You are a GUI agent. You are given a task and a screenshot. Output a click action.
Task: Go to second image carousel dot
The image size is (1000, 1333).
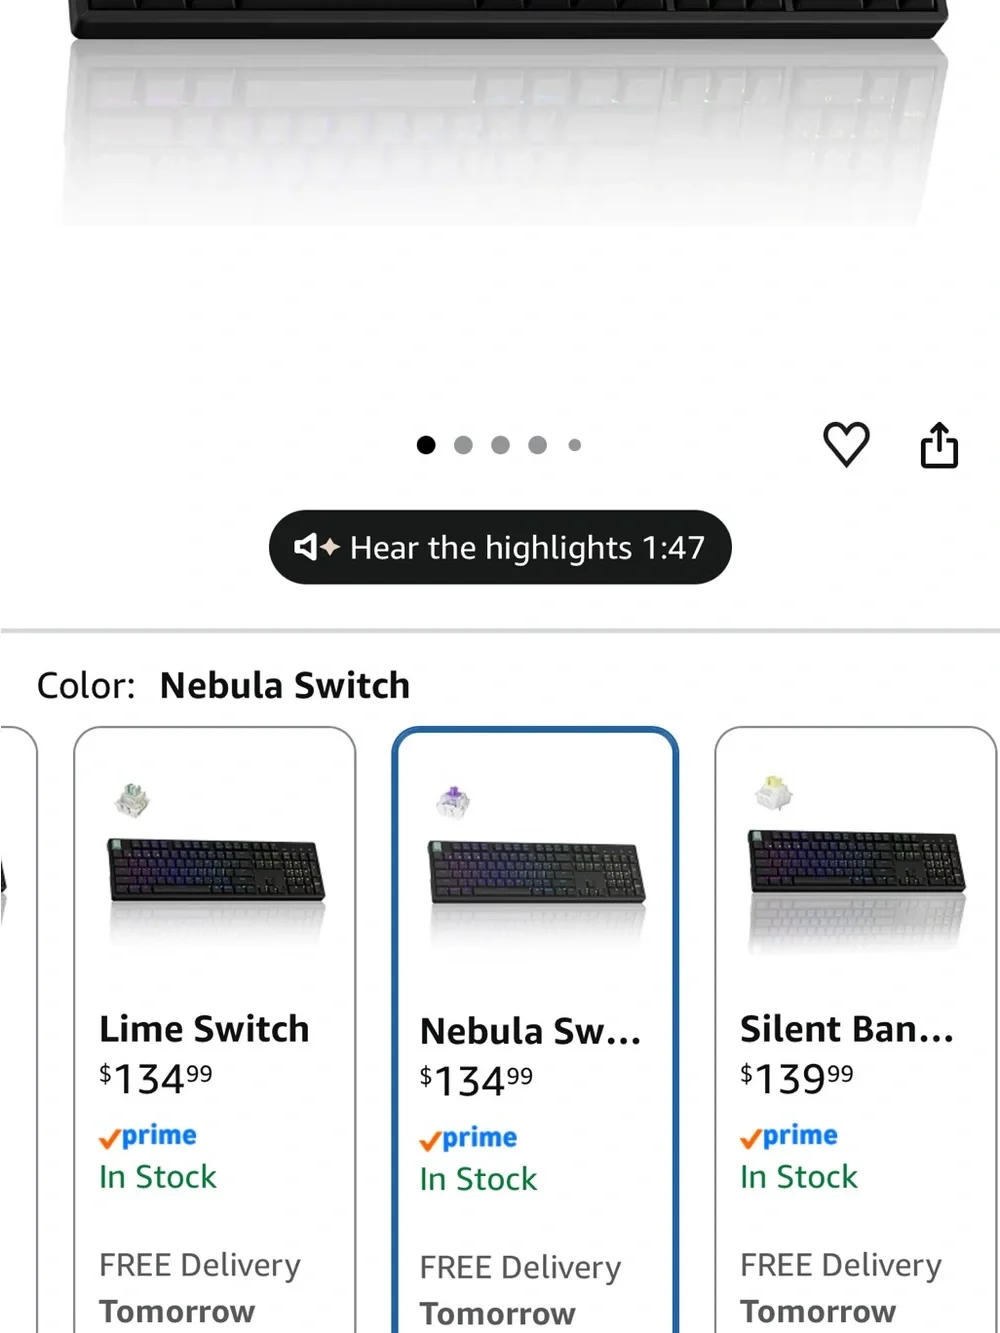pyautogui.click(x=463, y=445)
